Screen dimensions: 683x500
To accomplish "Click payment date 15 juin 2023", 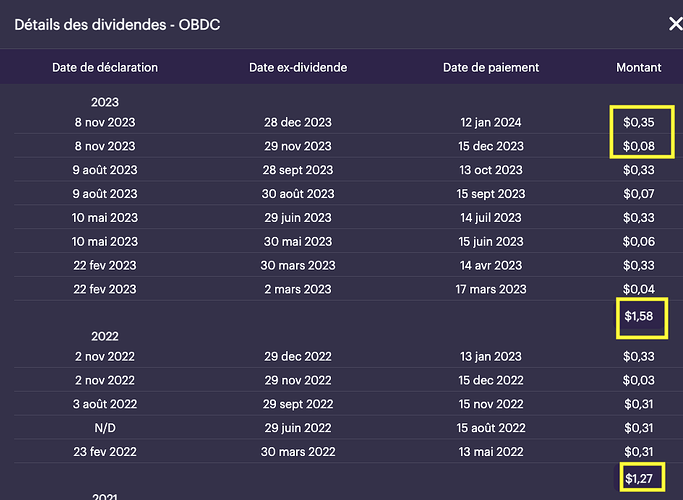I will tap(491, 241).
